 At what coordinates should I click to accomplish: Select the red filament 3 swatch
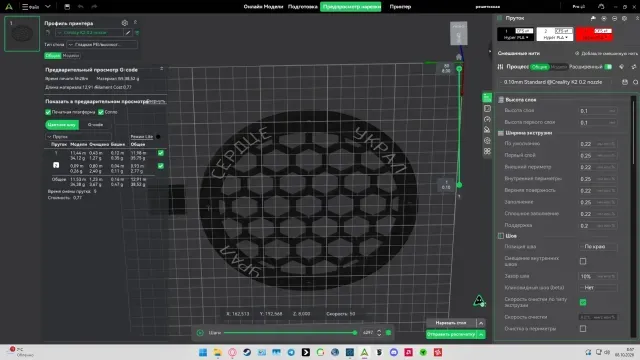(594, 34)
